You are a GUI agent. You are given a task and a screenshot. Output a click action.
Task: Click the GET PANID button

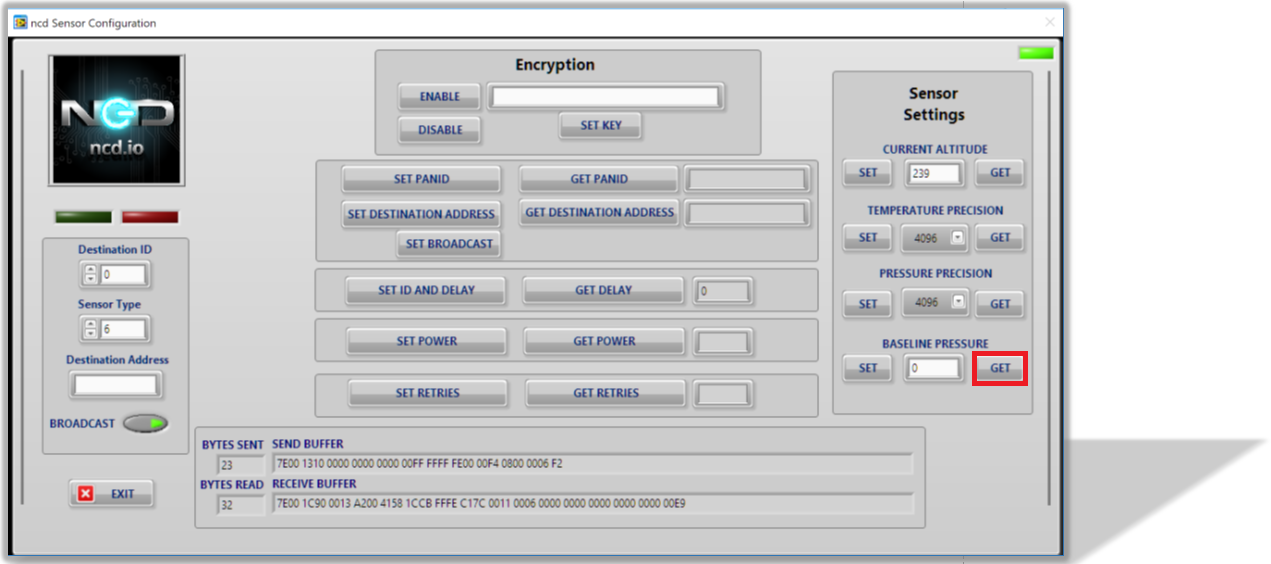pos(599,180)
